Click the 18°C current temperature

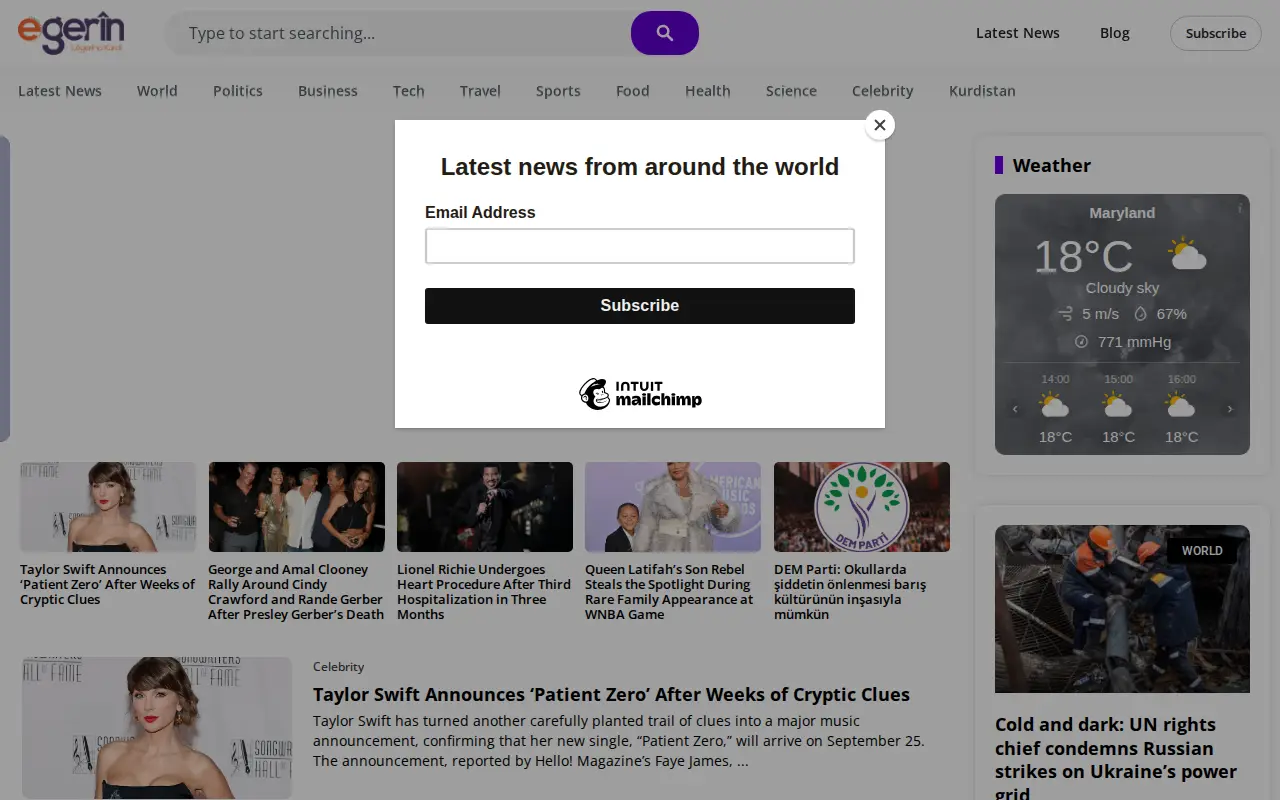click(x=1083, y=256)
